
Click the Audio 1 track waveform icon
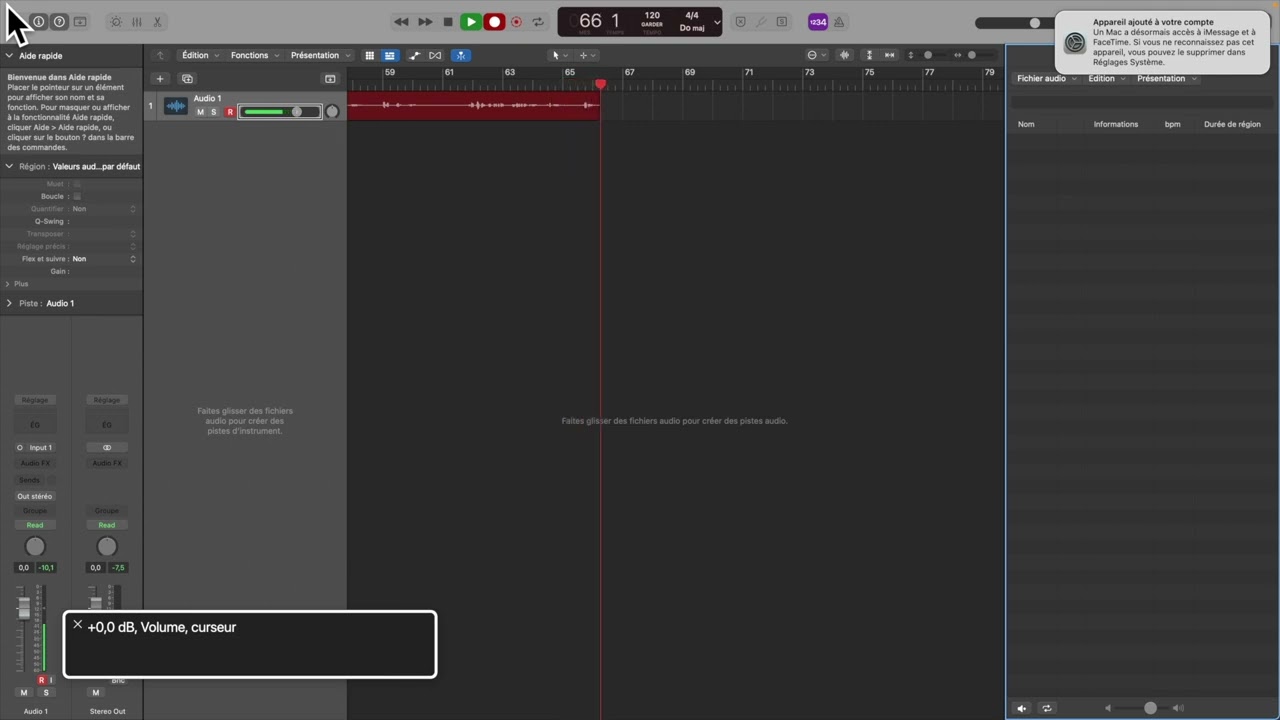[176, 106]
